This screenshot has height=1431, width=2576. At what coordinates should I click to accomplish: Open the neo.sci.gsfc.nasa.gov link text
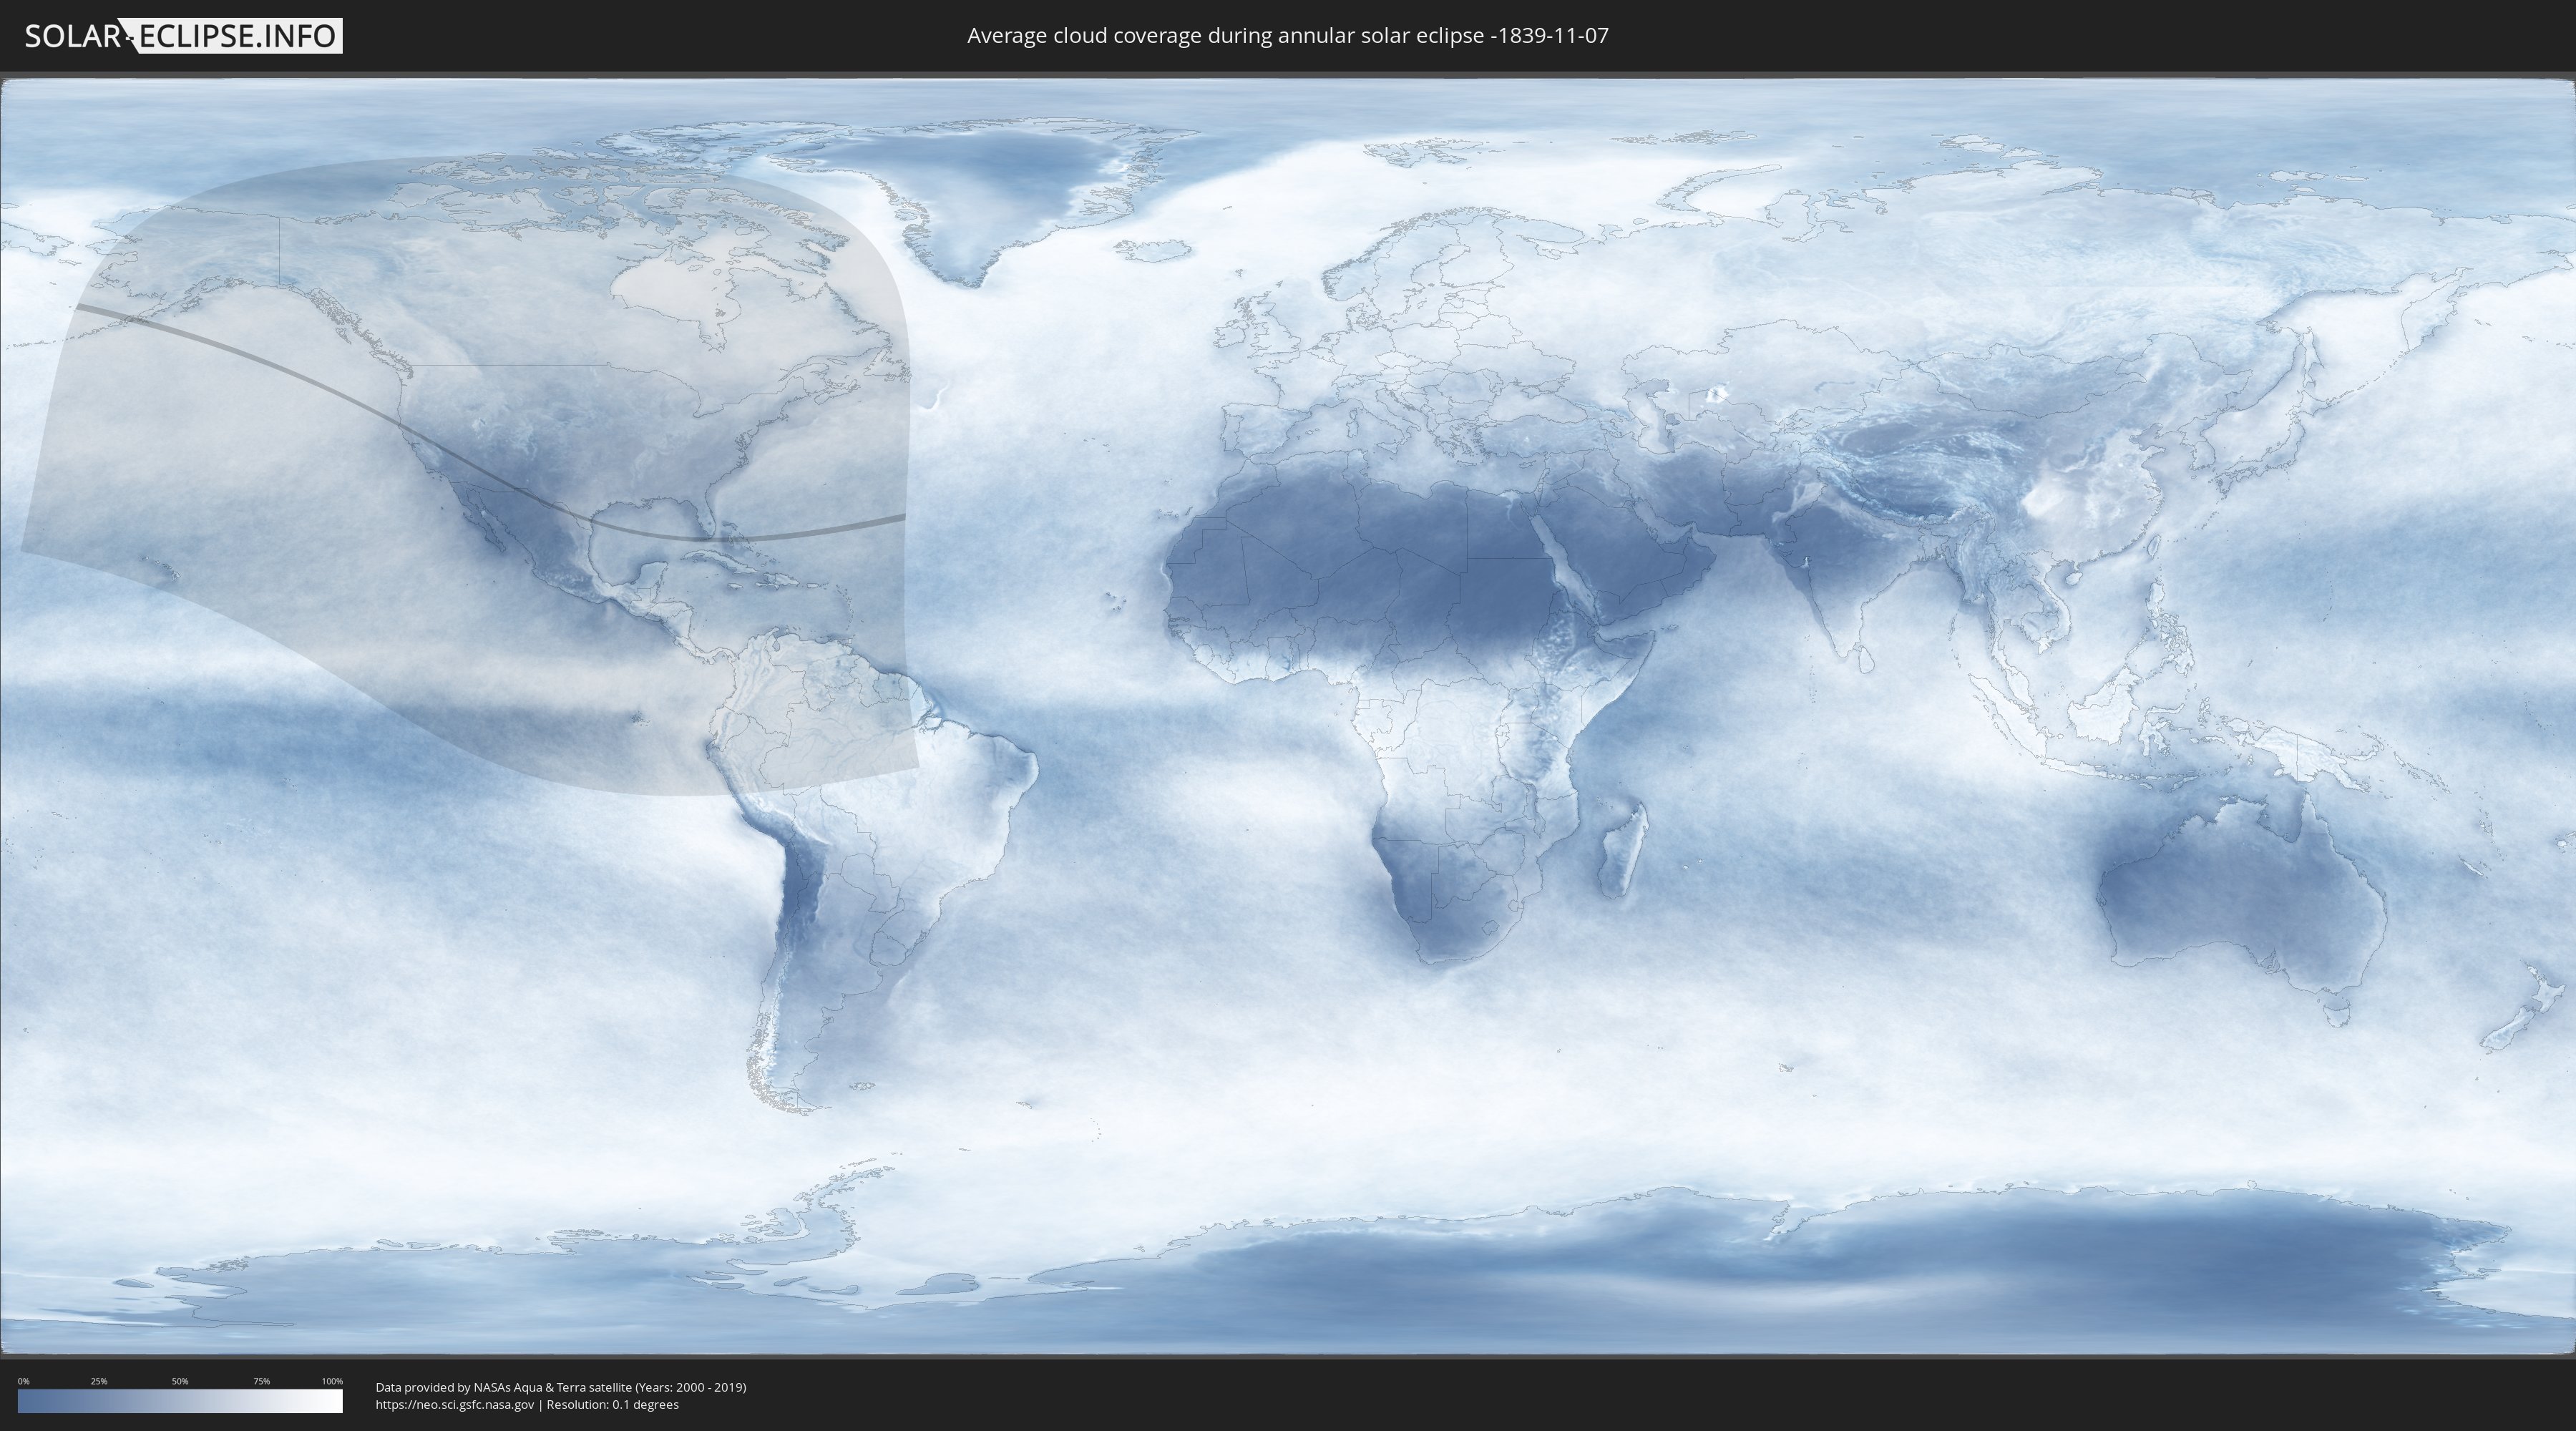(x=454, y=1405)
